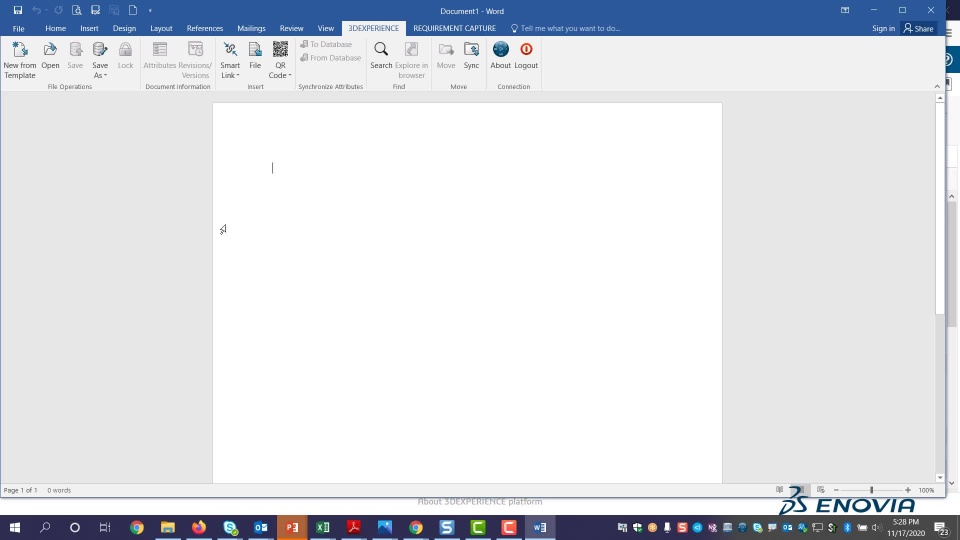Screen dimensions: 960x540
Task: Open the Save As dropdown
Action: pyautogui.click(x=100, y=59)
